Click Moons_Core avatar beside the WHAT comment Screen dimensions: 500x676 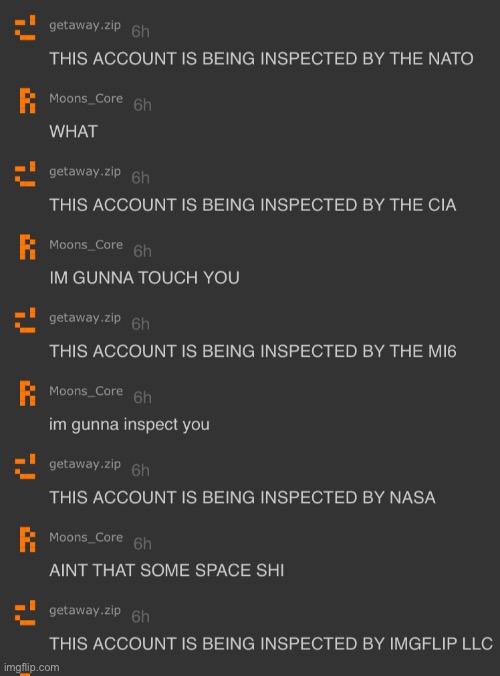pos(28,100)
